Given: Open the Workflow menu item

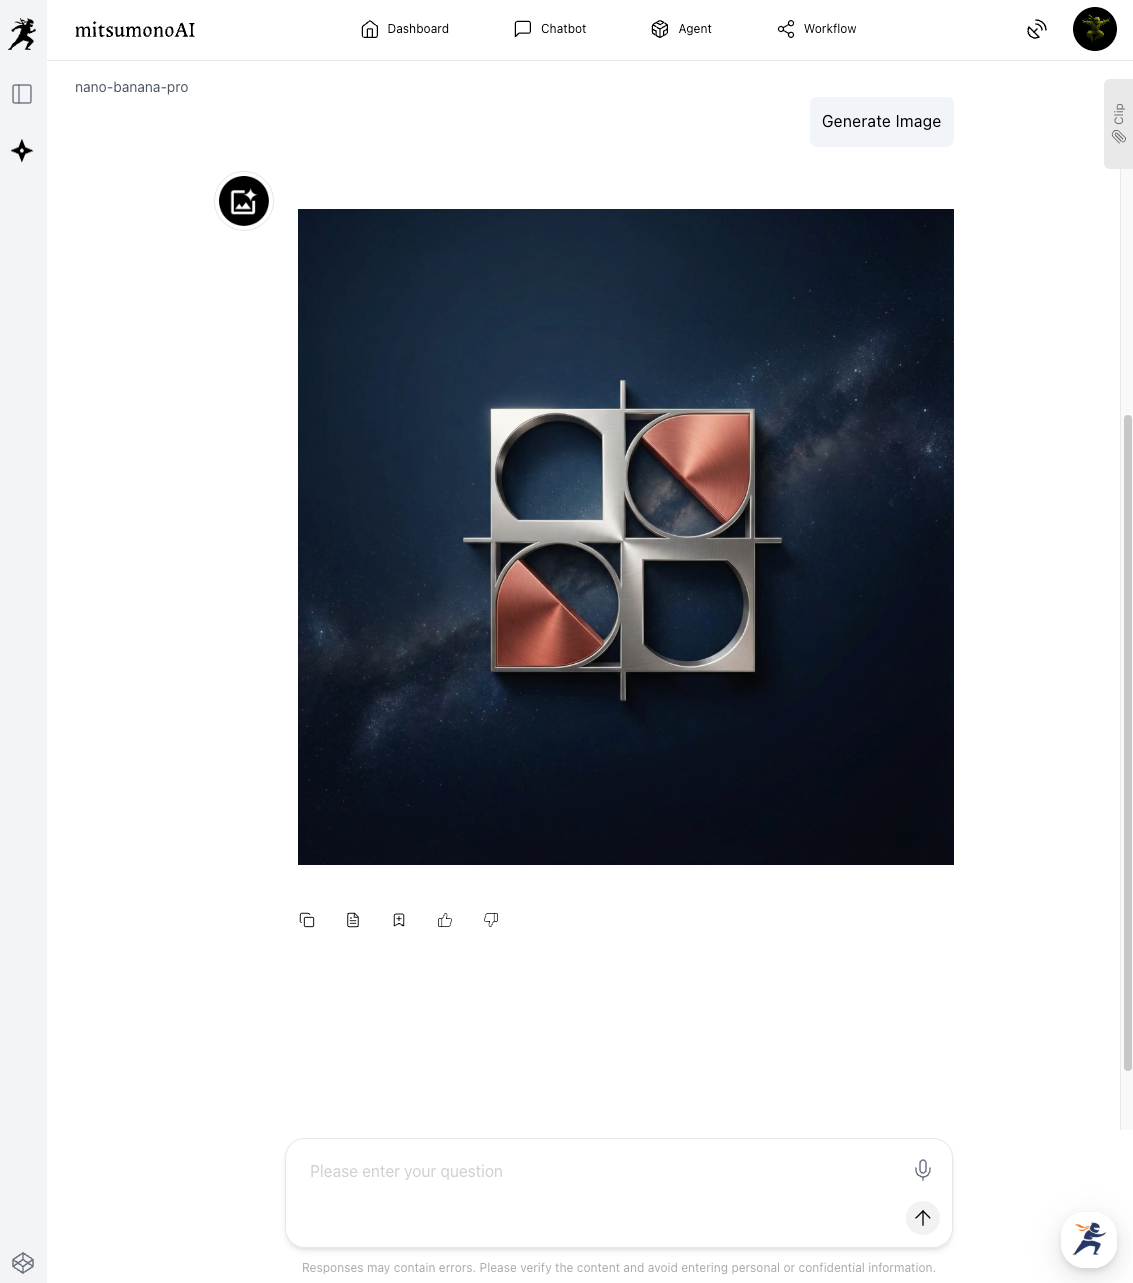Looking at the screenshot, I should [817, 29].
